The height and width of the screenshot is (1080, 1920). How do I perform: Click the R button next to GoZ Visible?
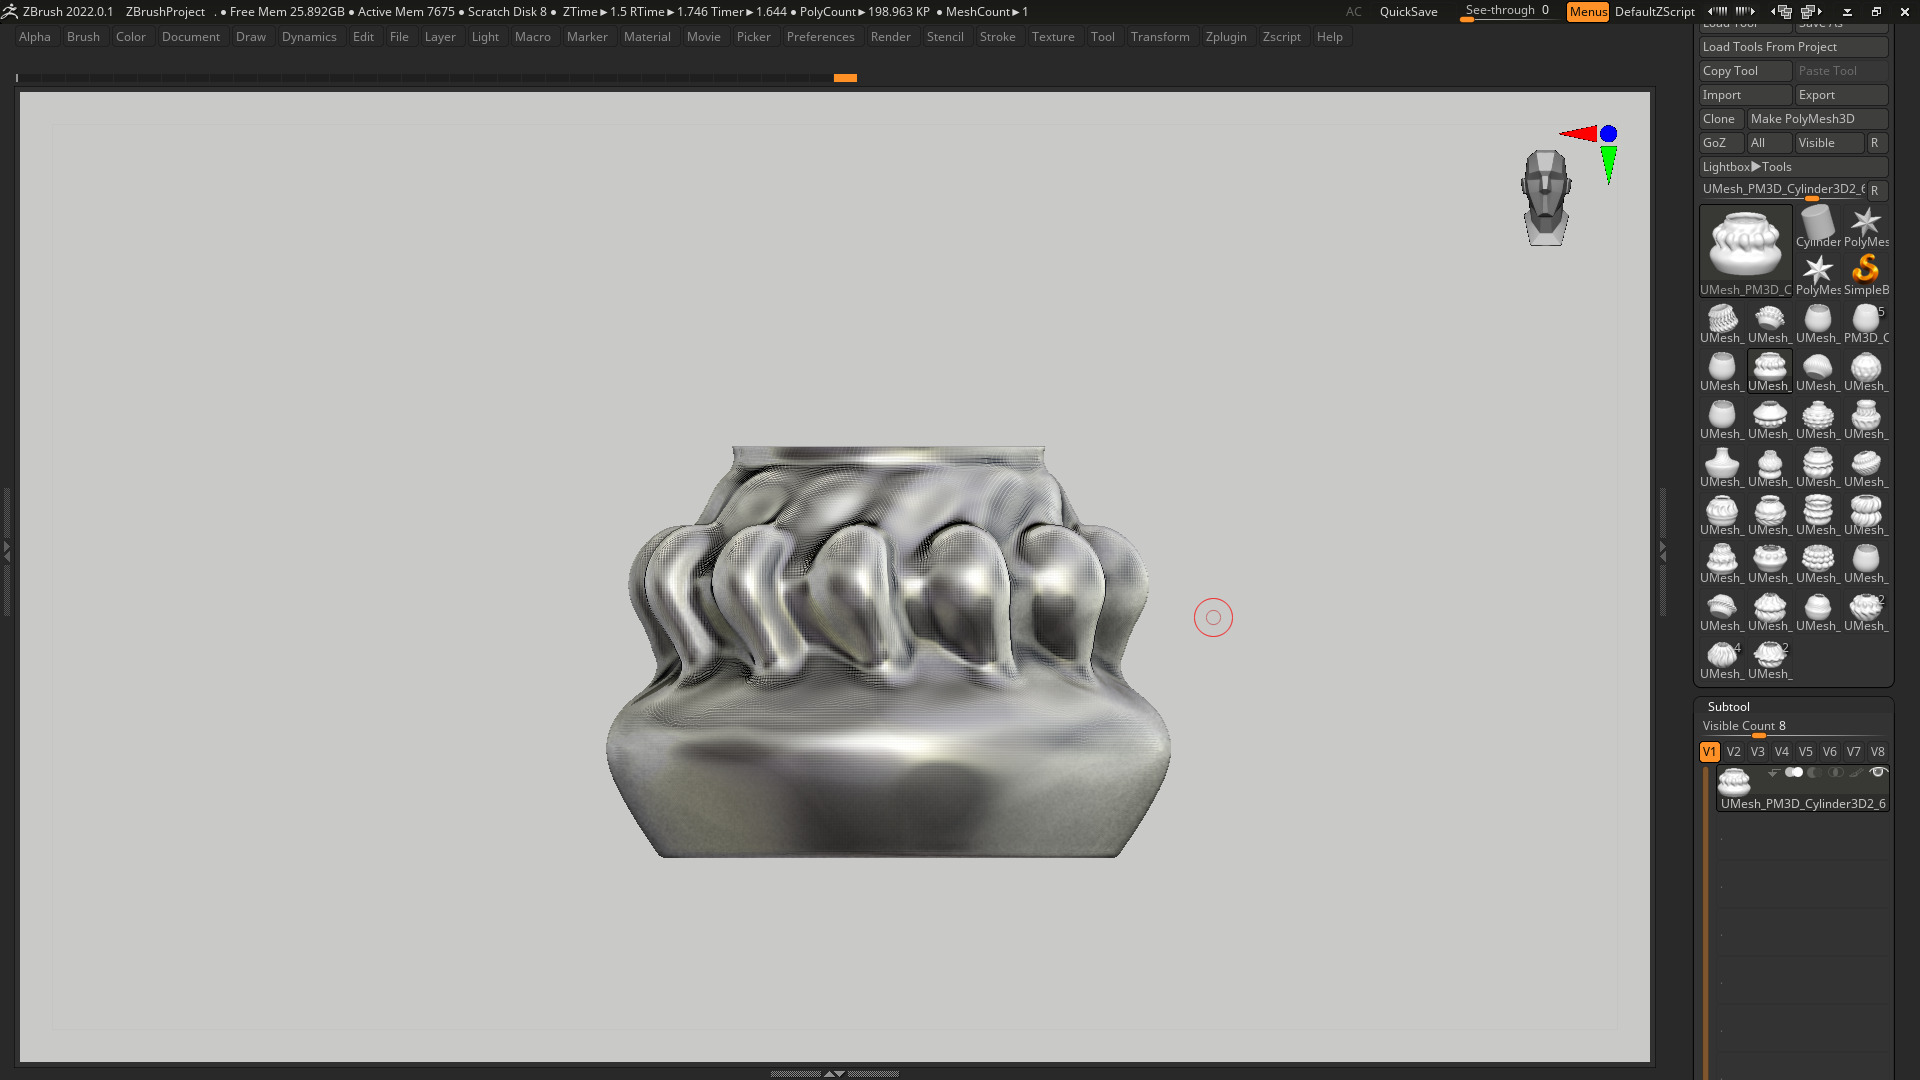(1876, 143)
